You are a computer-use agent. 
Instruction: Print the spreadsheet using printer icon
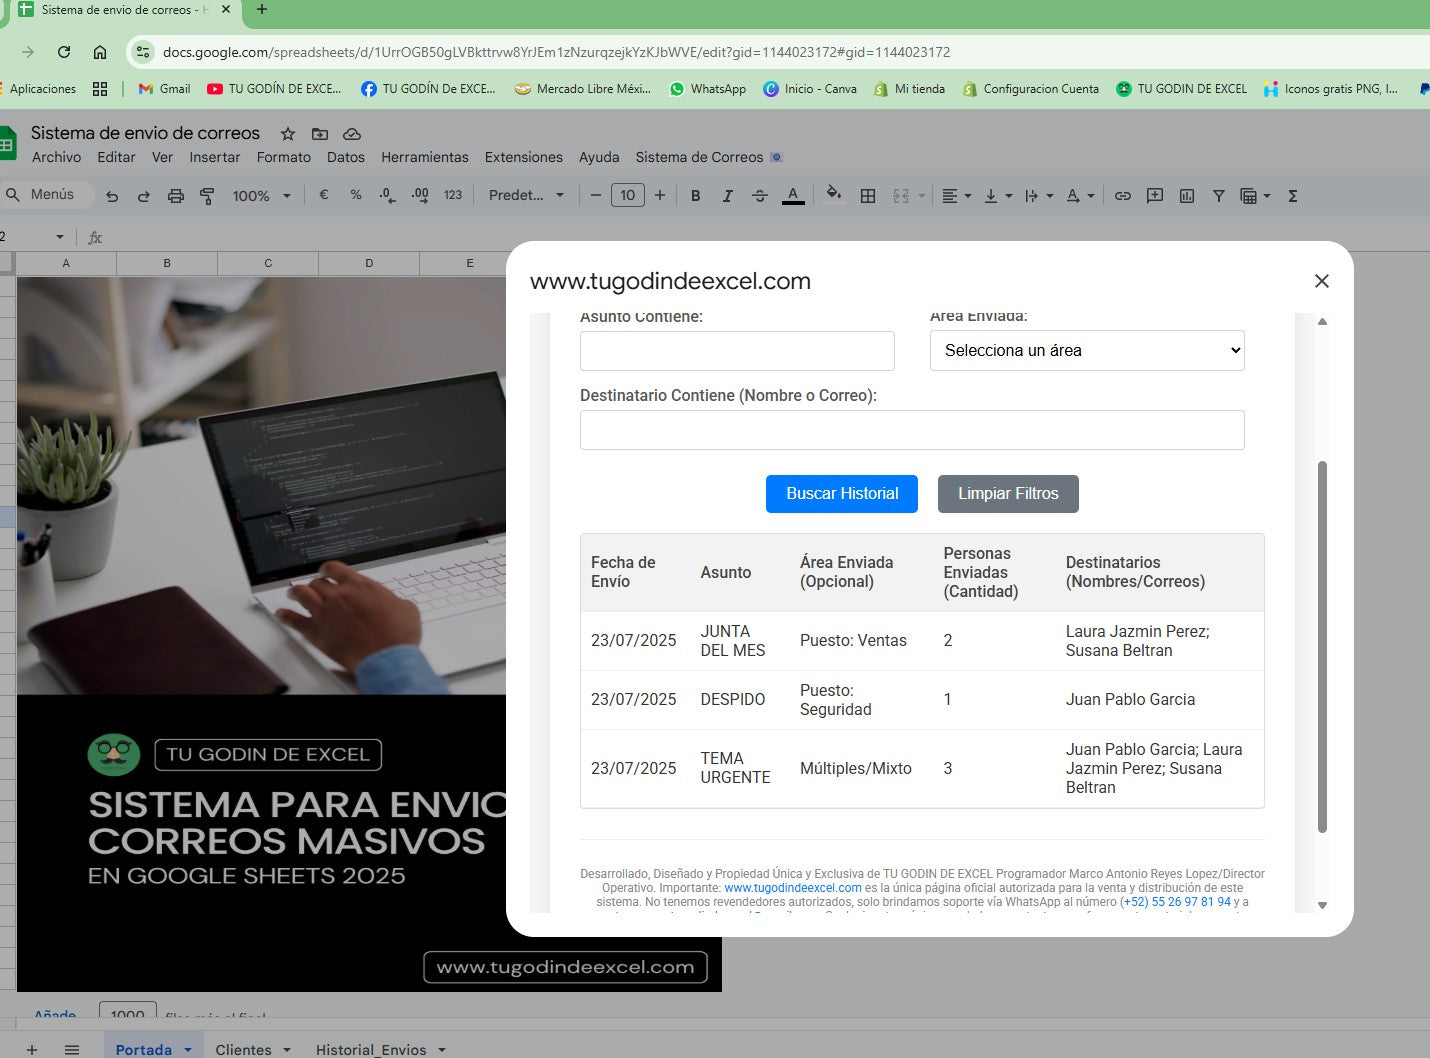click(176, 196)
